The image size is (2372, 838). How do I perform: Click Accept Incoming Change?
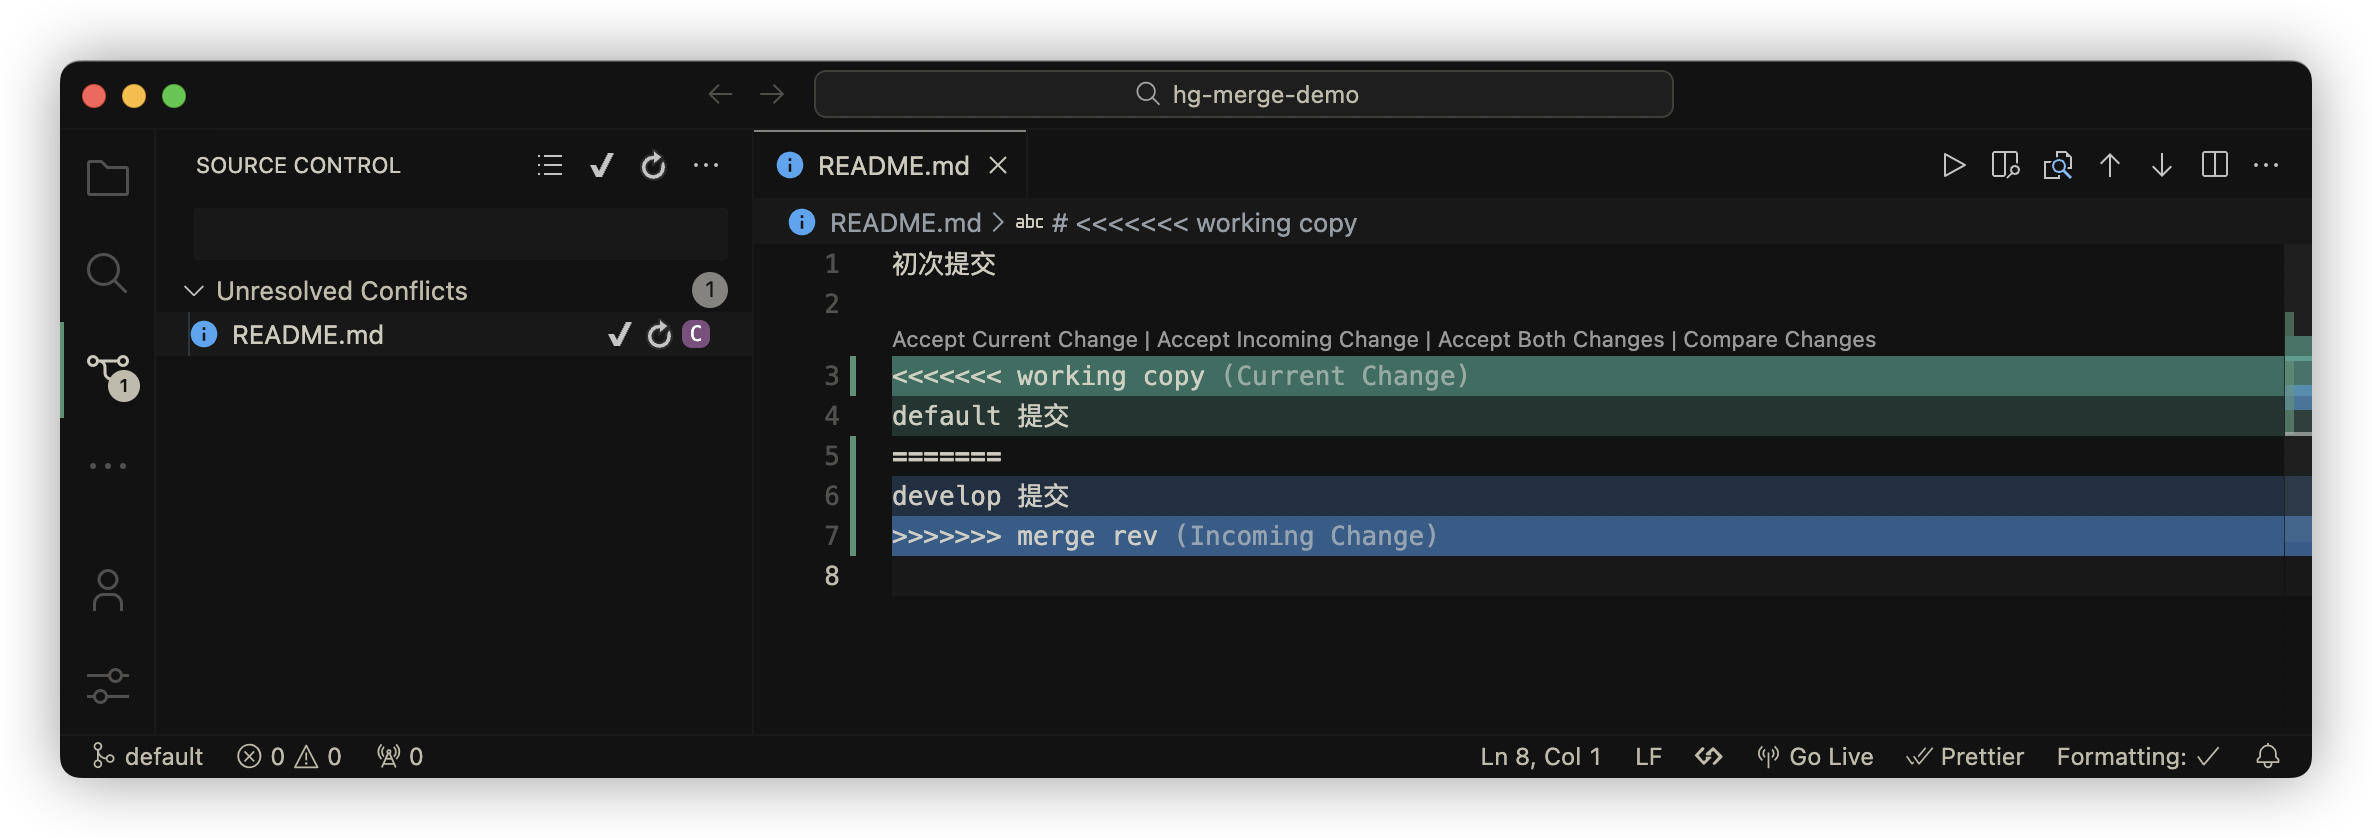pos(1287,340)
